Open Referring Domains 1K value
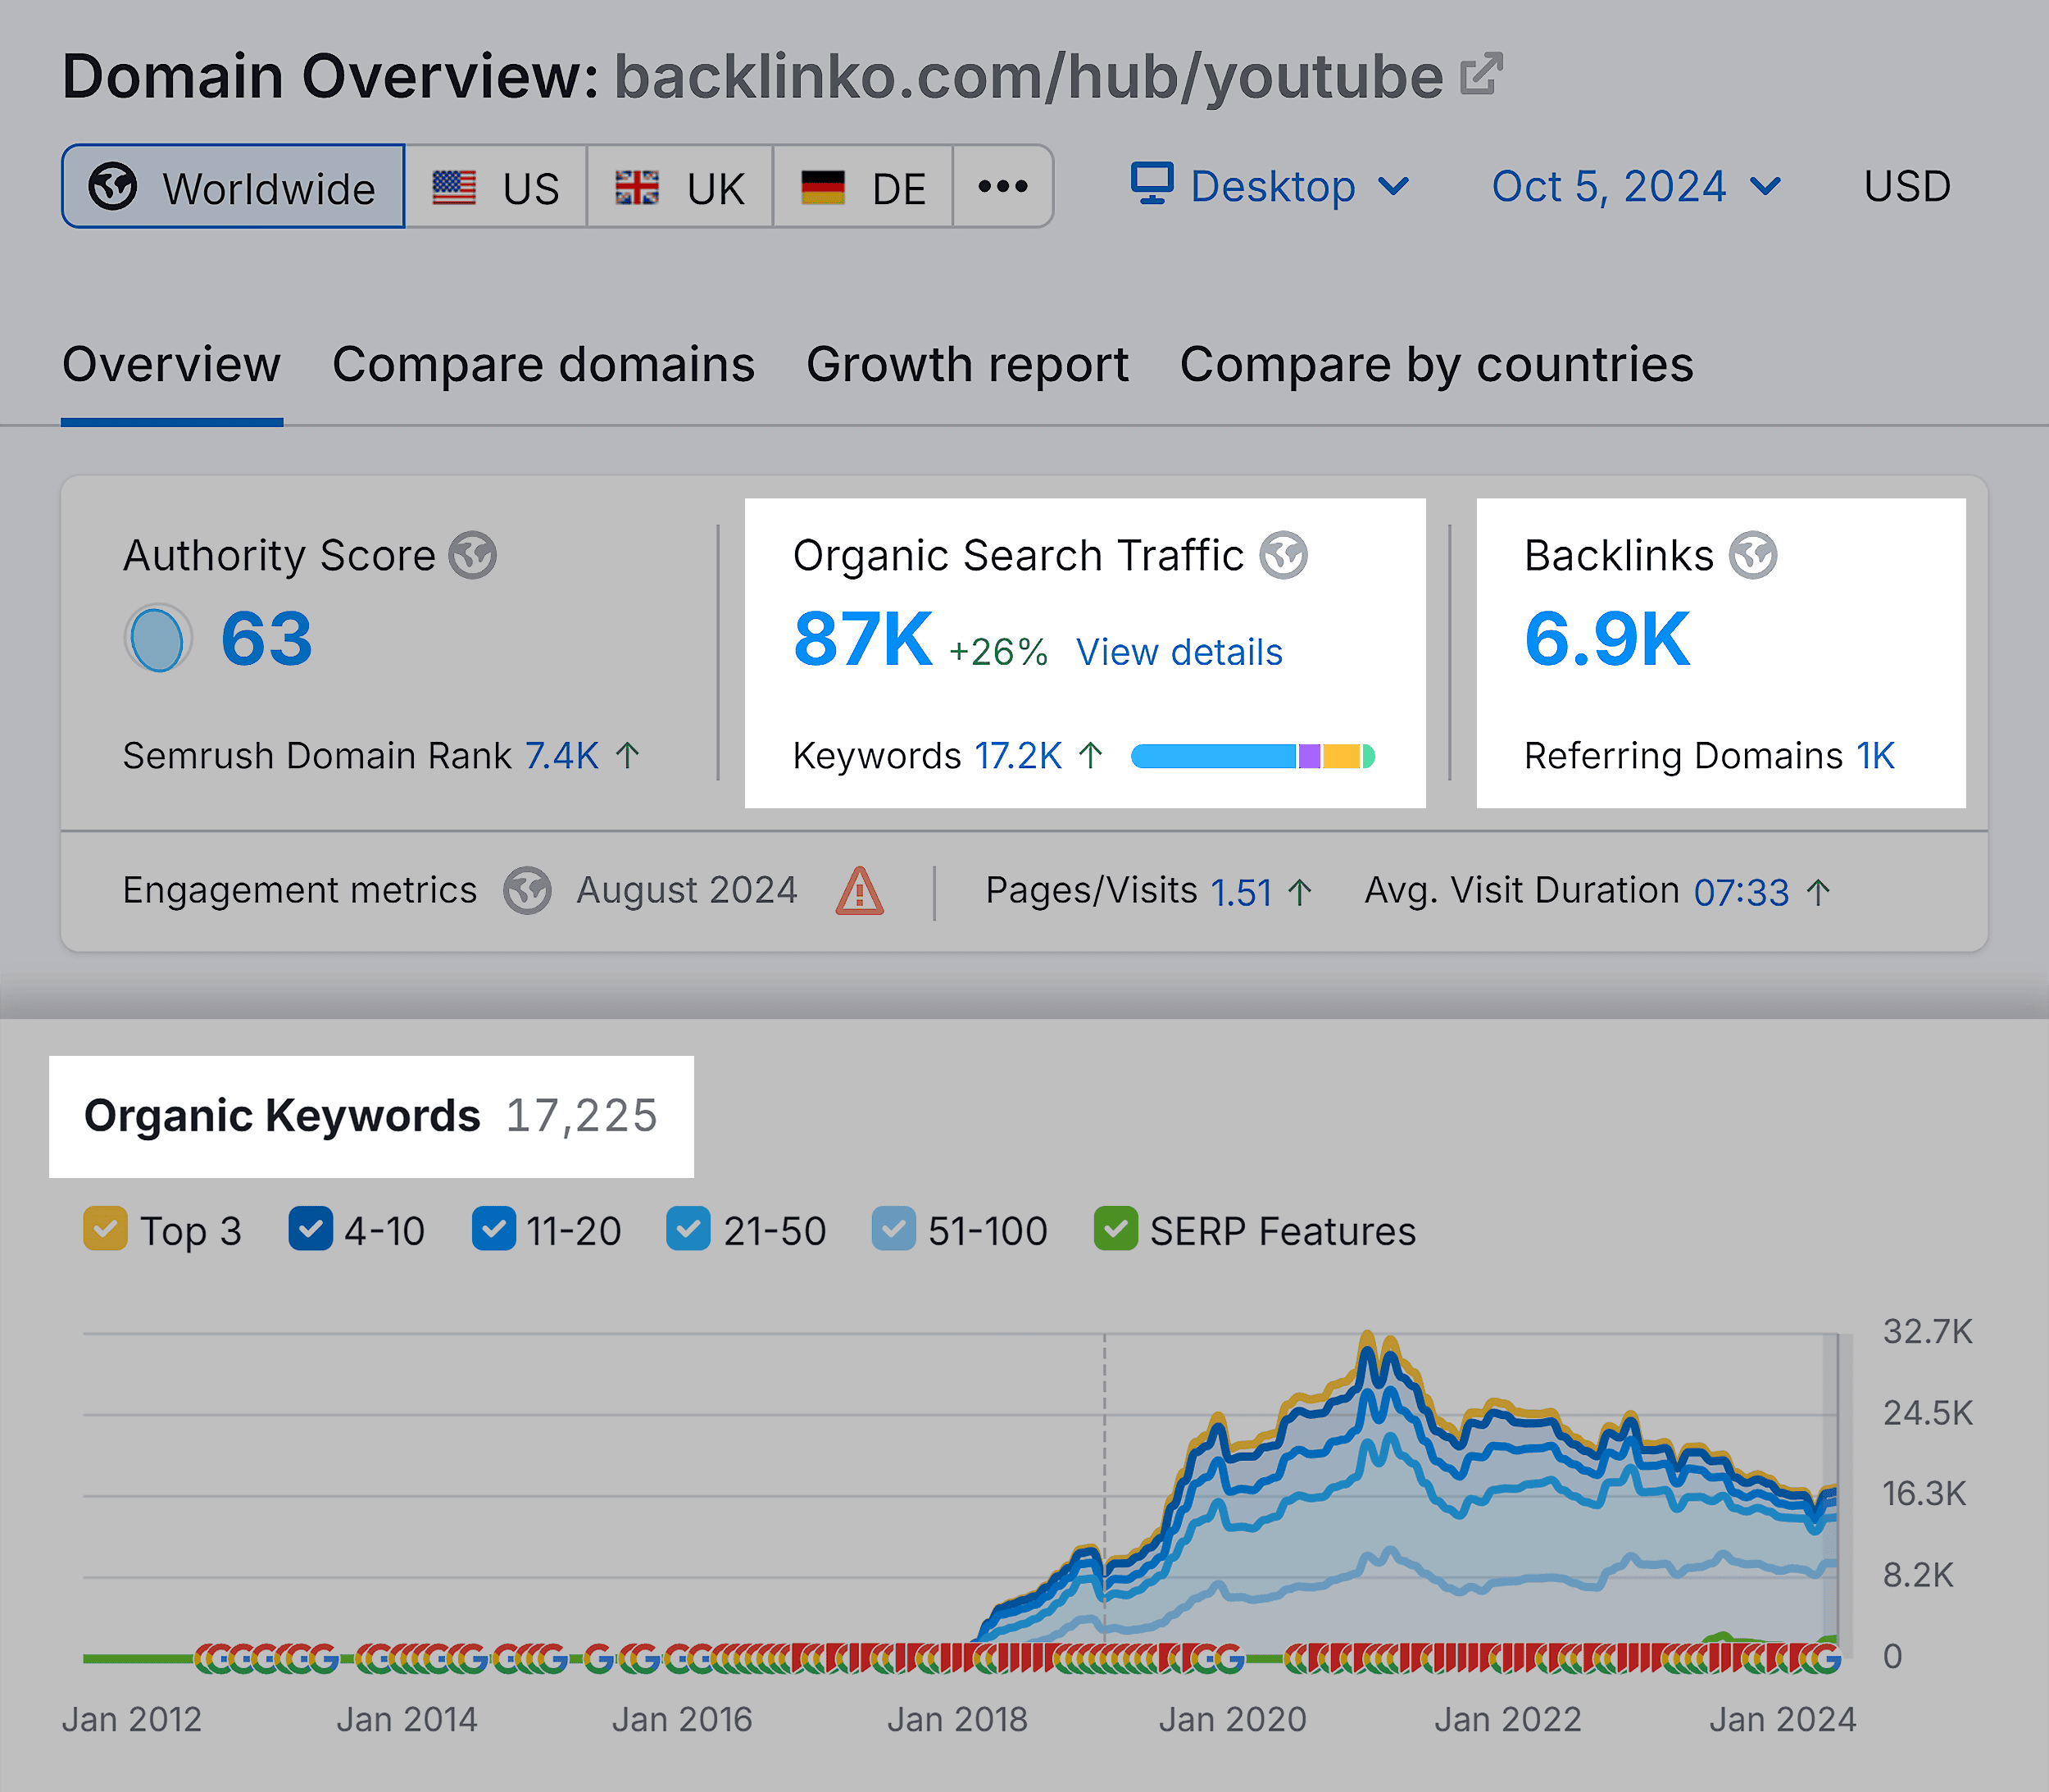The width and height of the screenshot is (2049, 1792). click(x=1875, y=755)
